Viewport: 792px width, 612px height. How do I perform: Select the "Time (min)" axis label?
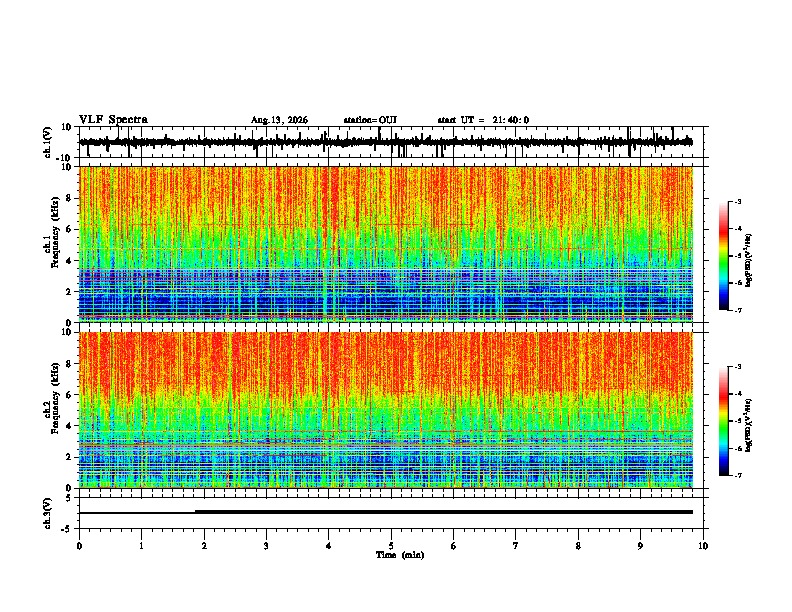(x=400, y=555)
